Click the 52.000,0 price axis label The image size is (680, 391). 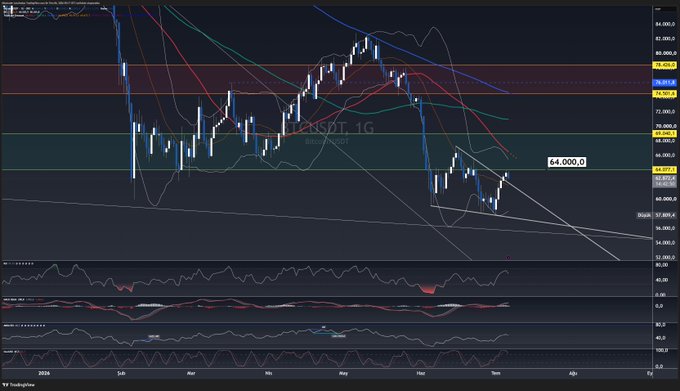665,257
